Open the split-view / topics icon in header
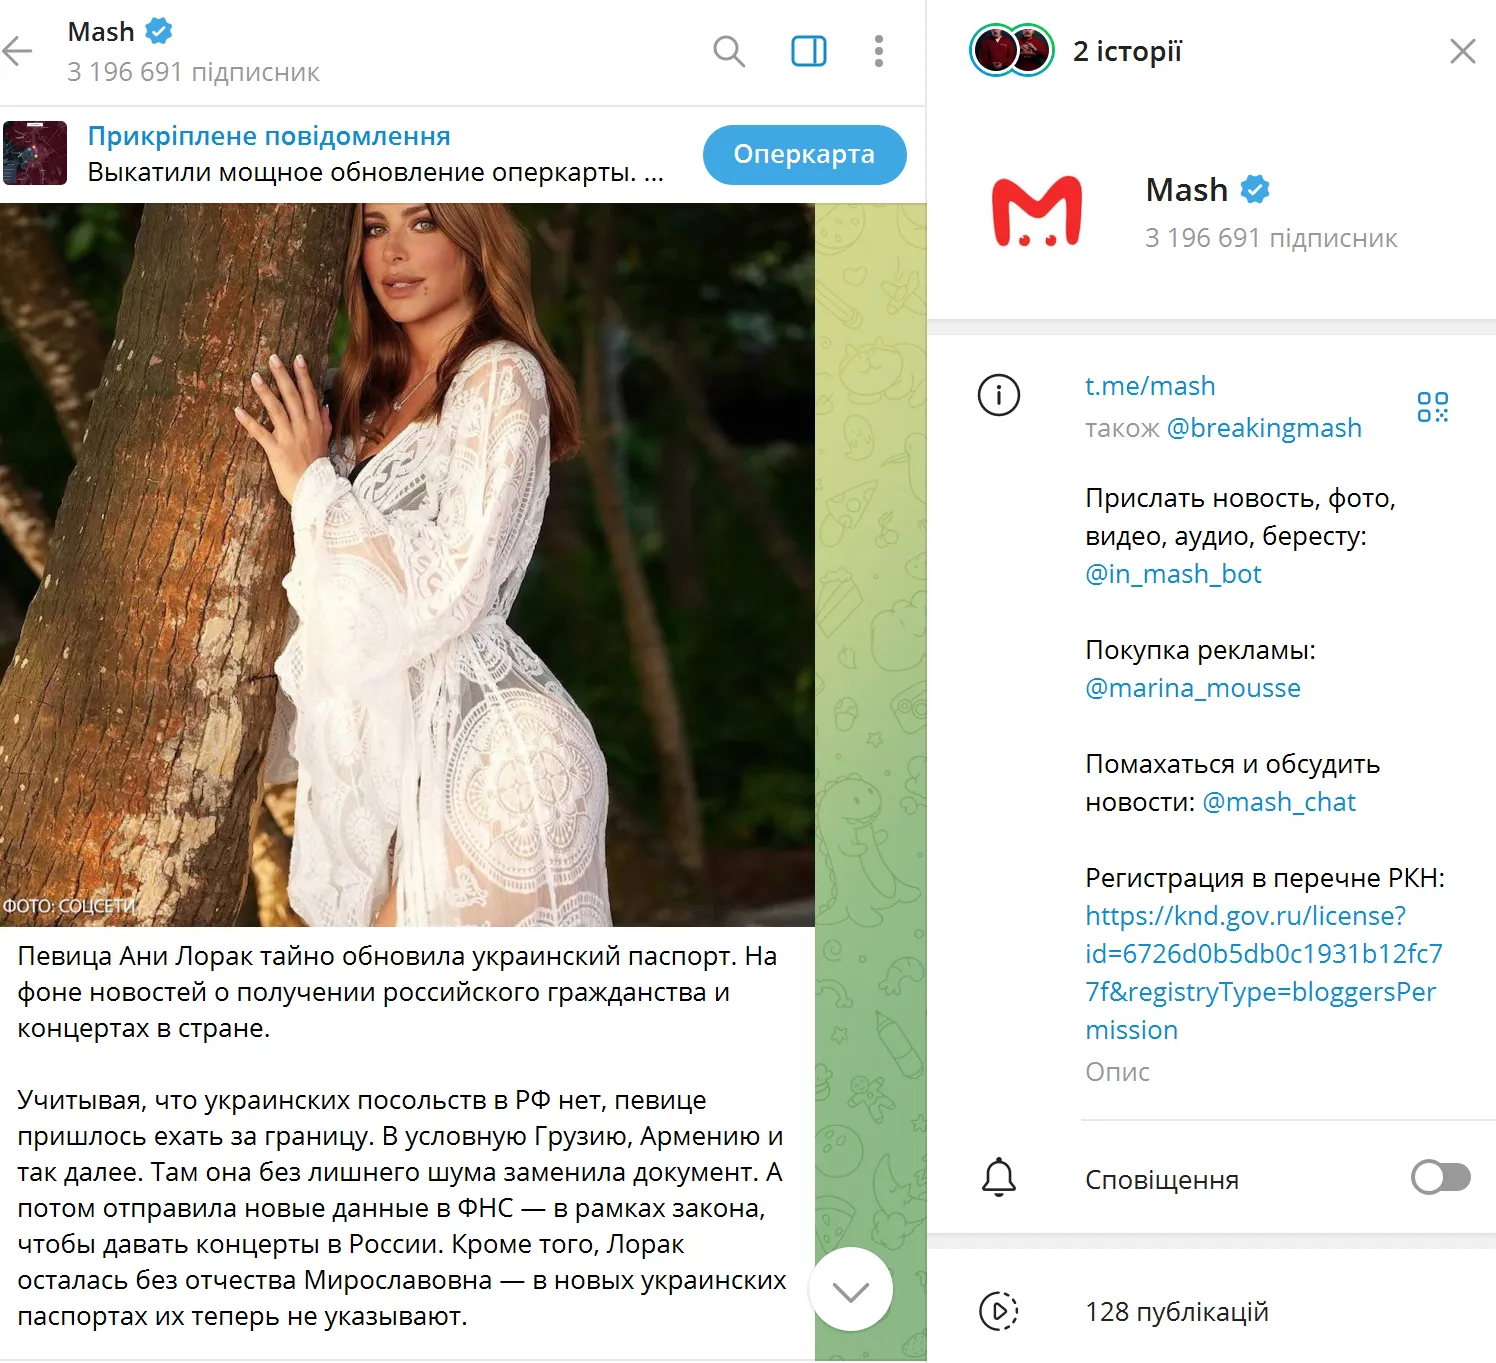The image size is (1496, 1363). (x=808, y=51)
